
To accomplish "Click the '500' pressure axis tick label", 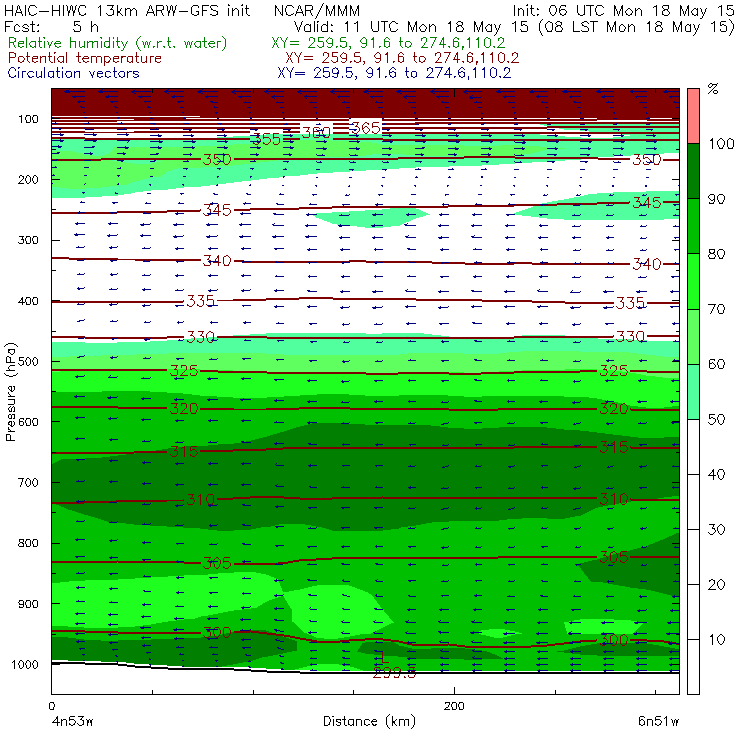I will 28,362.
